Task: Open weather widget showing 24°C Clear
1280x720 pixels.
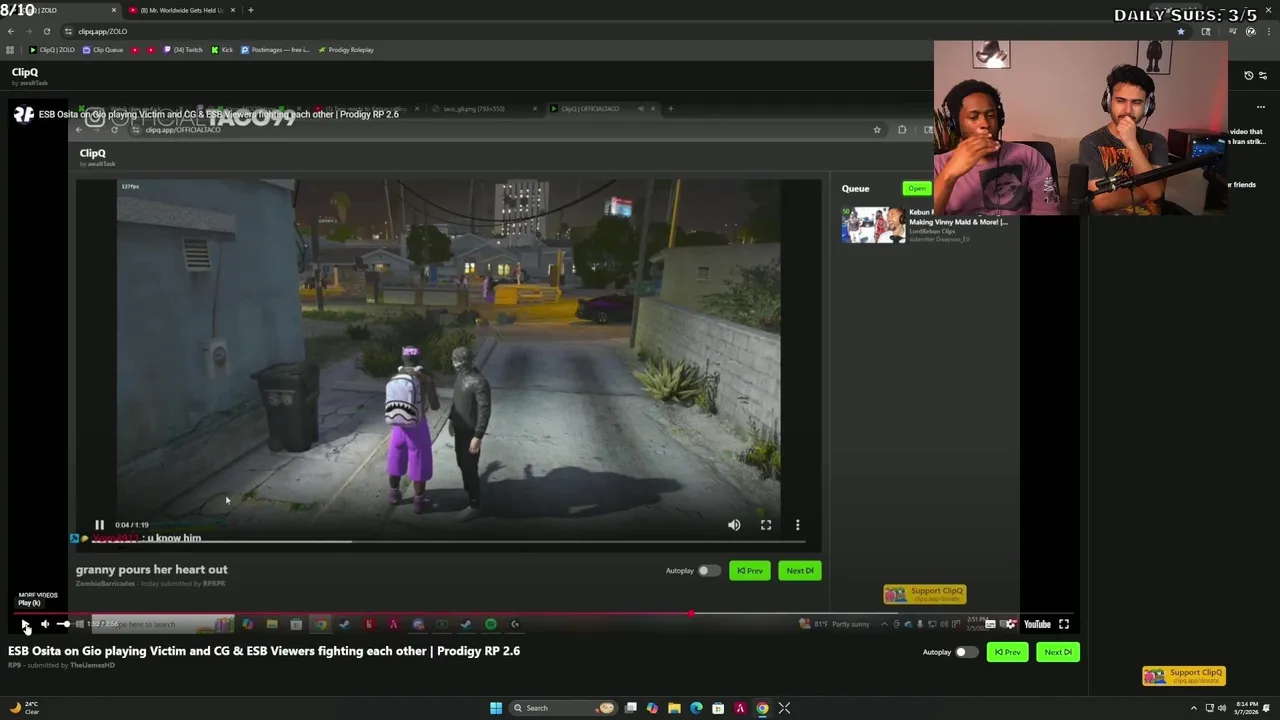Action: pos(25,708)
